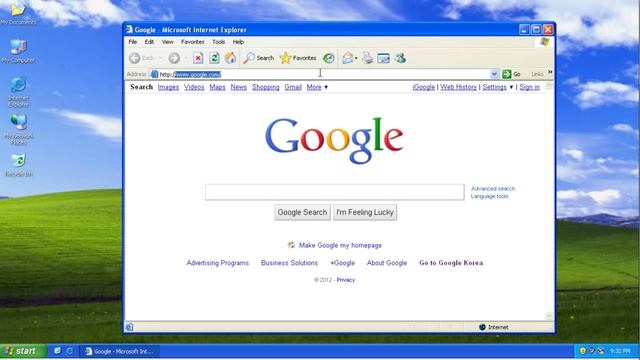The width and height of the screenshot is (640, 360).
Task: Click the Google search text box
Action: pyautogui.click(x=335, y=192)
